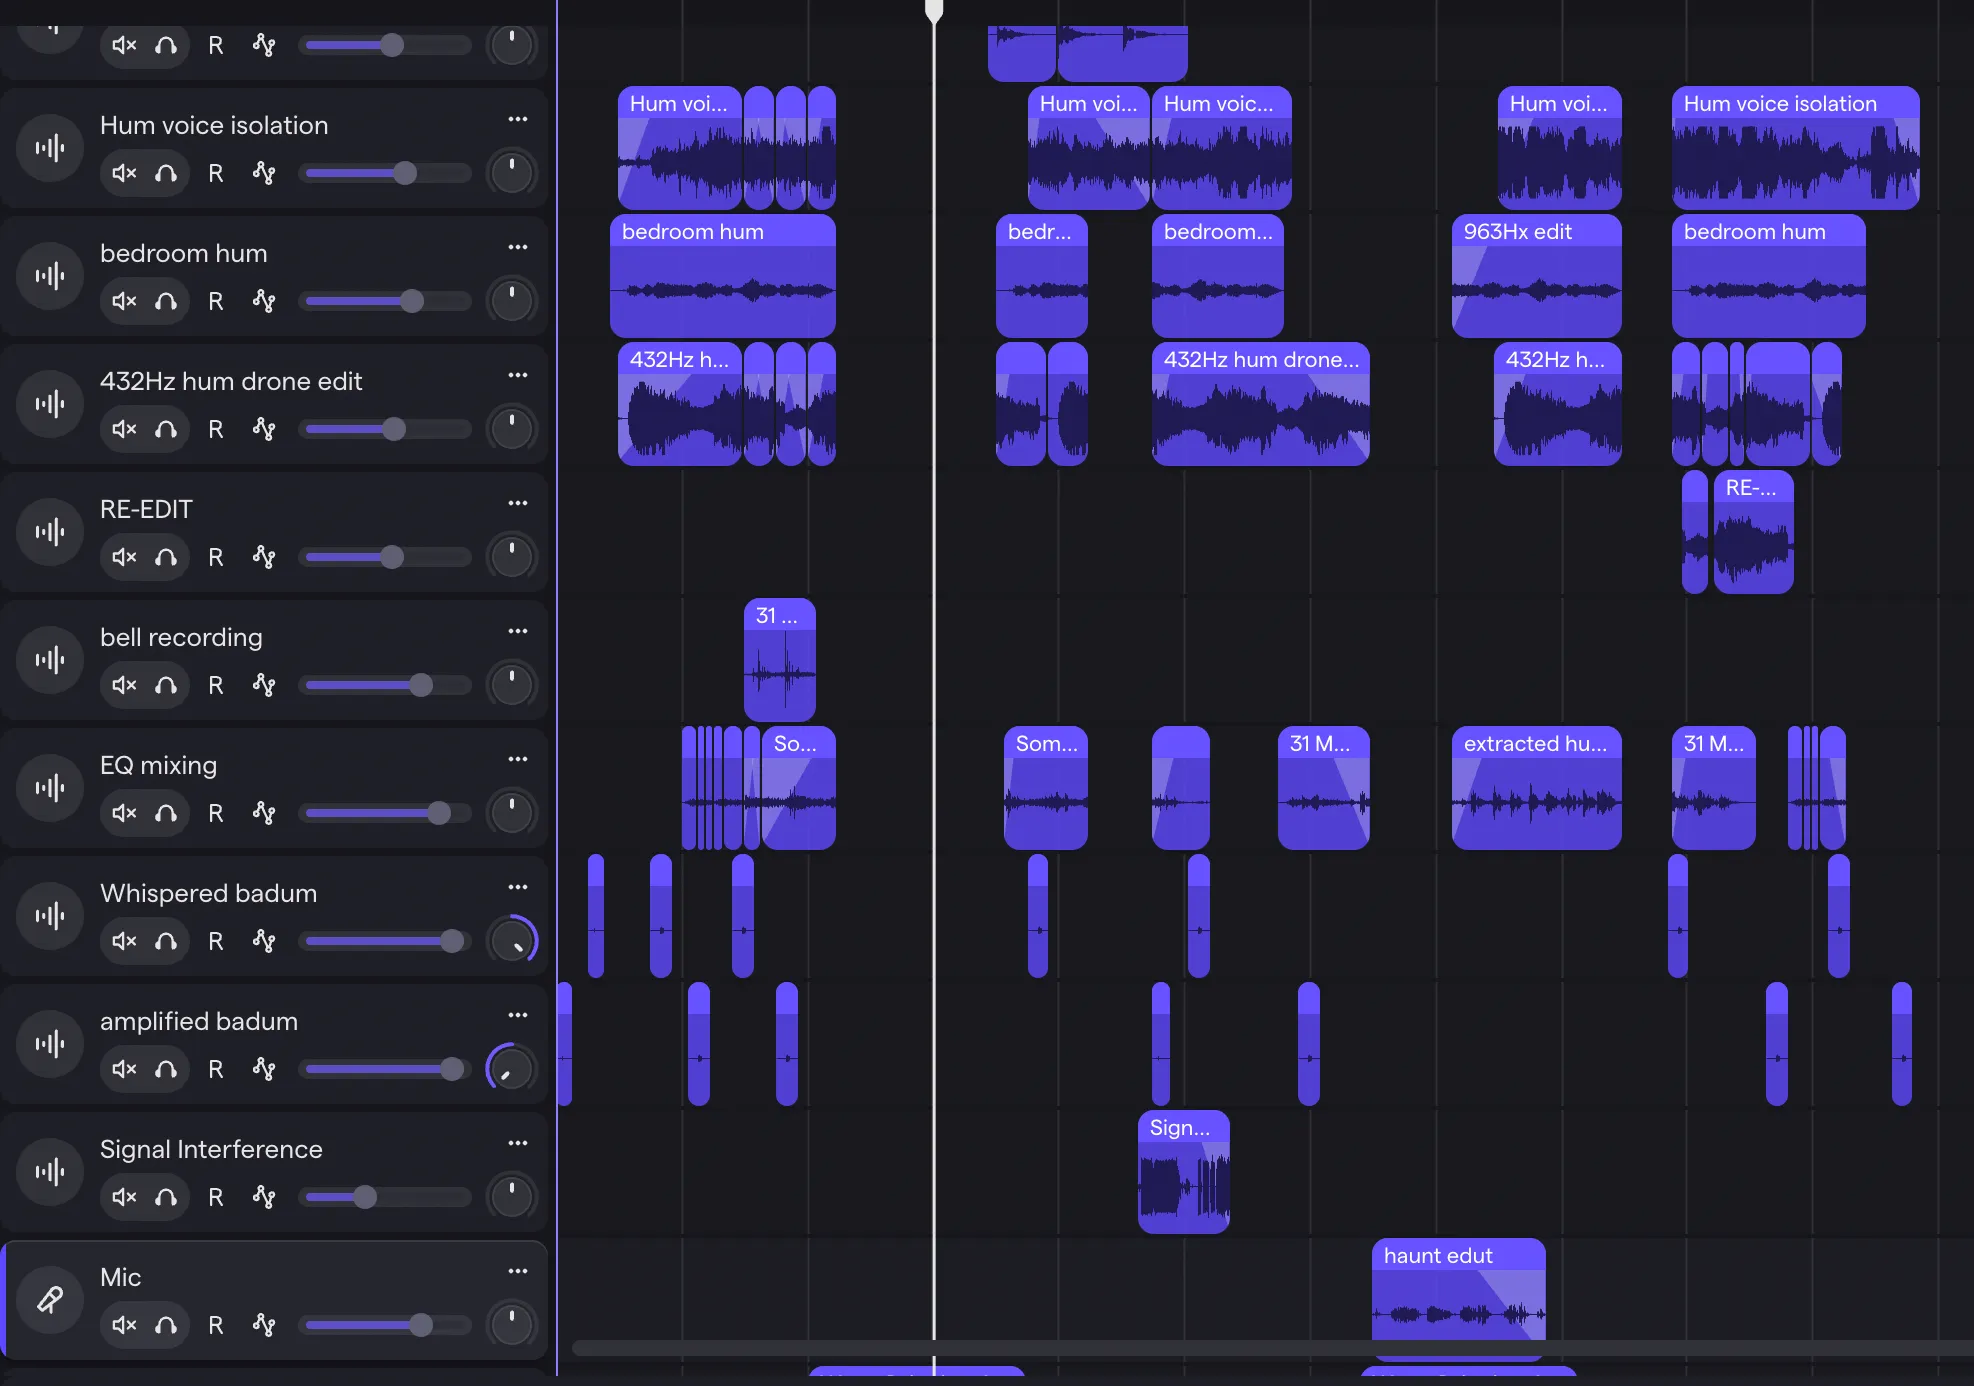This screenshot has height=1386, width=1974.
Task: Click the bedroom hum track waveform icon
Action: [x=50, y=276]
